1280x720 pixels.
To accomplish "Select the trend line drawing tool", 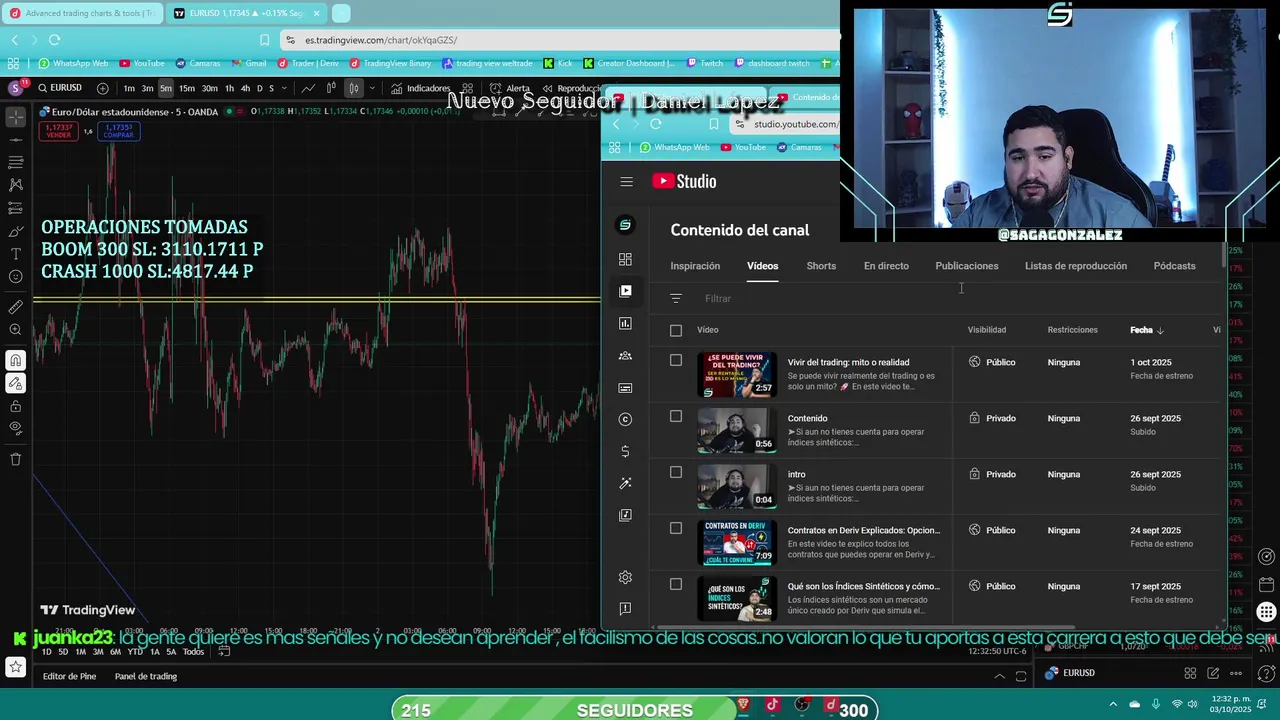I will pos(15,139).
